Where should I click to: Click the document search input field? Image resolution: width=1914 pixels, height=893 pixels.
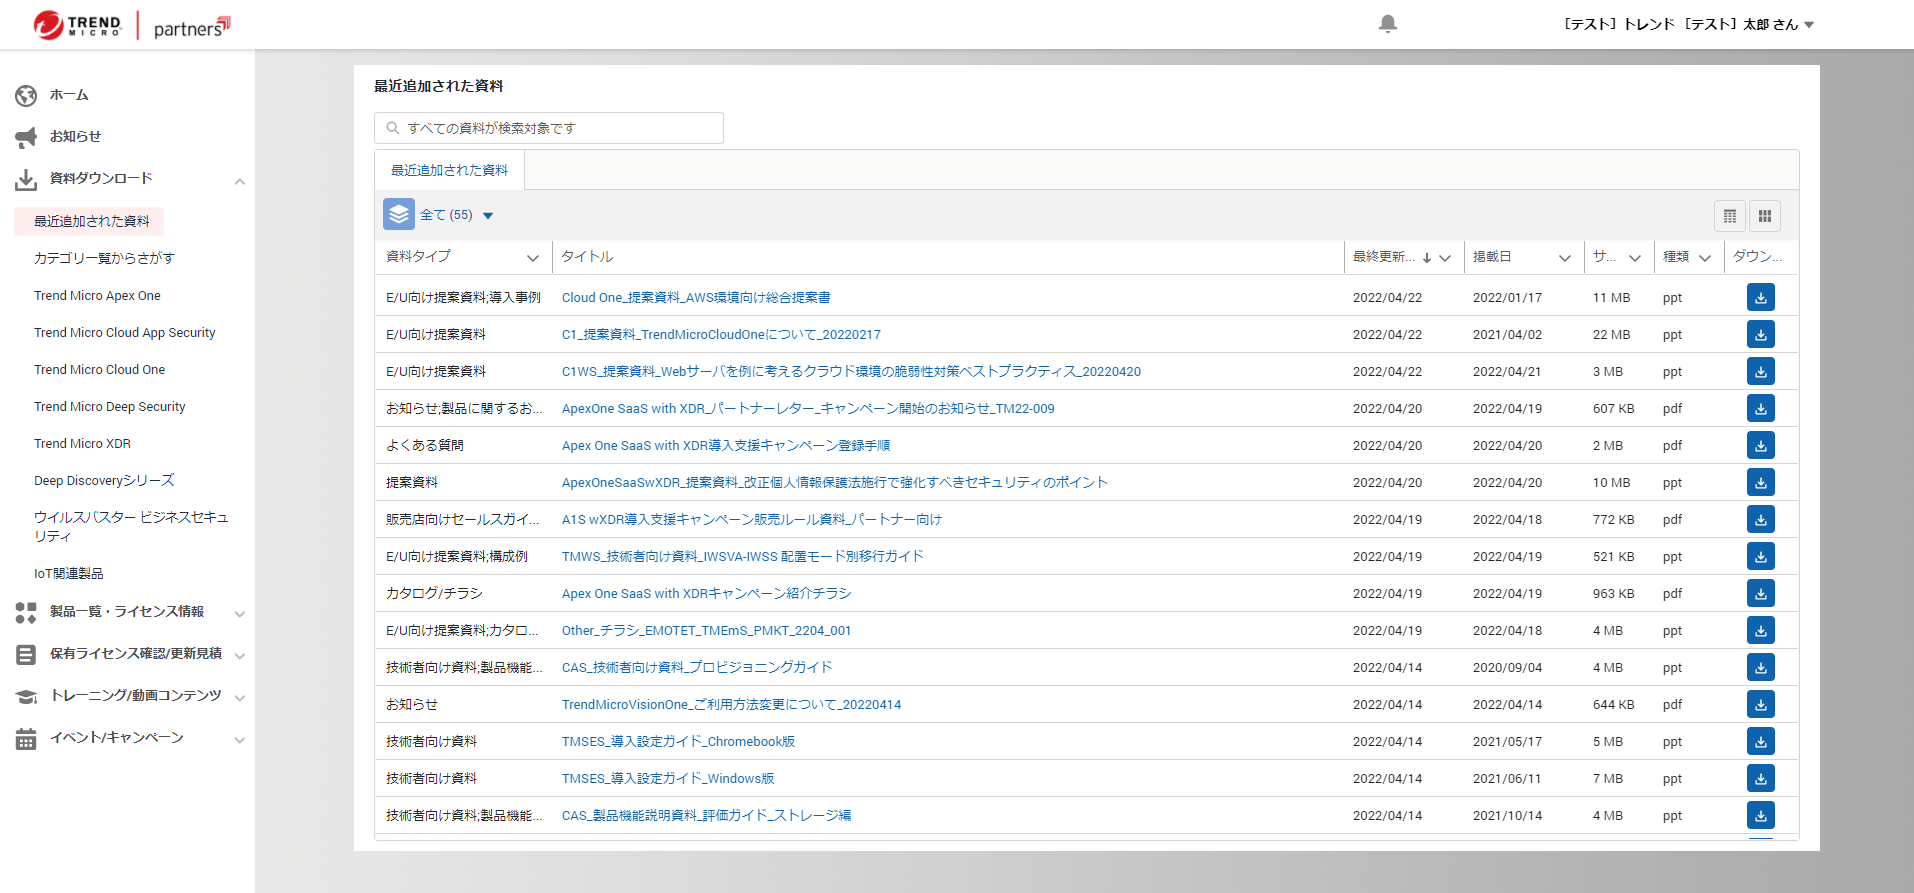(x=549, y=128)
